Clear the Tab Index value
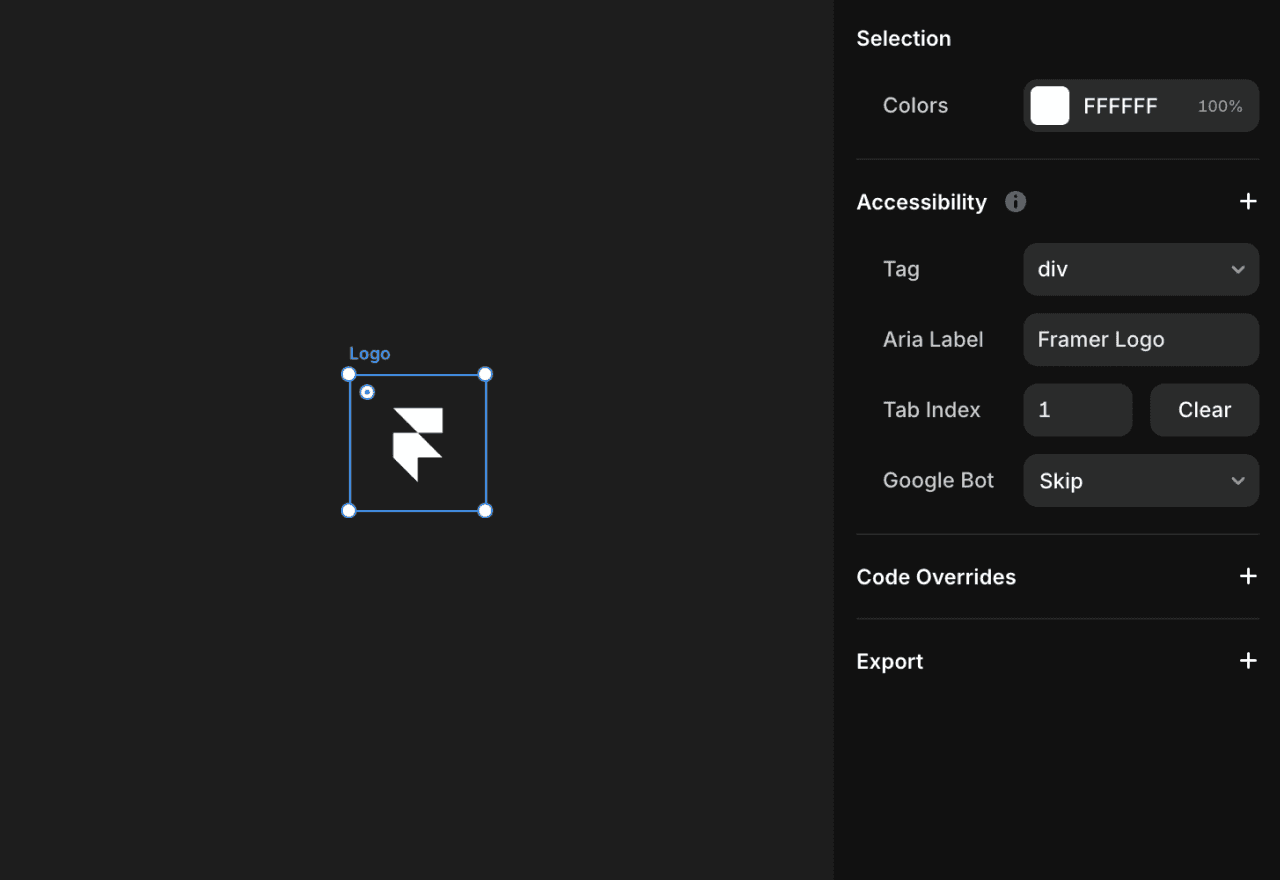This screenshot has width=1280, height=880. point(1204,410)
